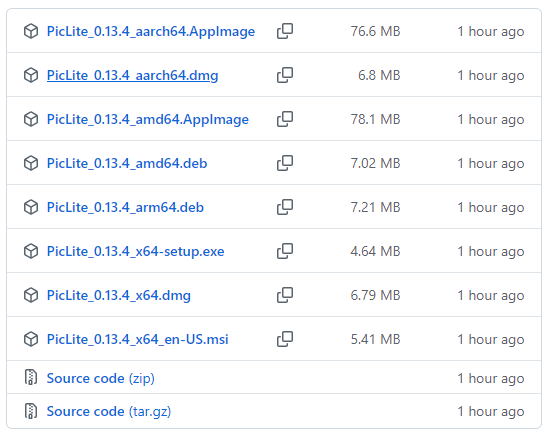The image size is (549, 437).
Task: Download PicLite_0.13.4_arm64.deb package
Action: coord(125,208)
